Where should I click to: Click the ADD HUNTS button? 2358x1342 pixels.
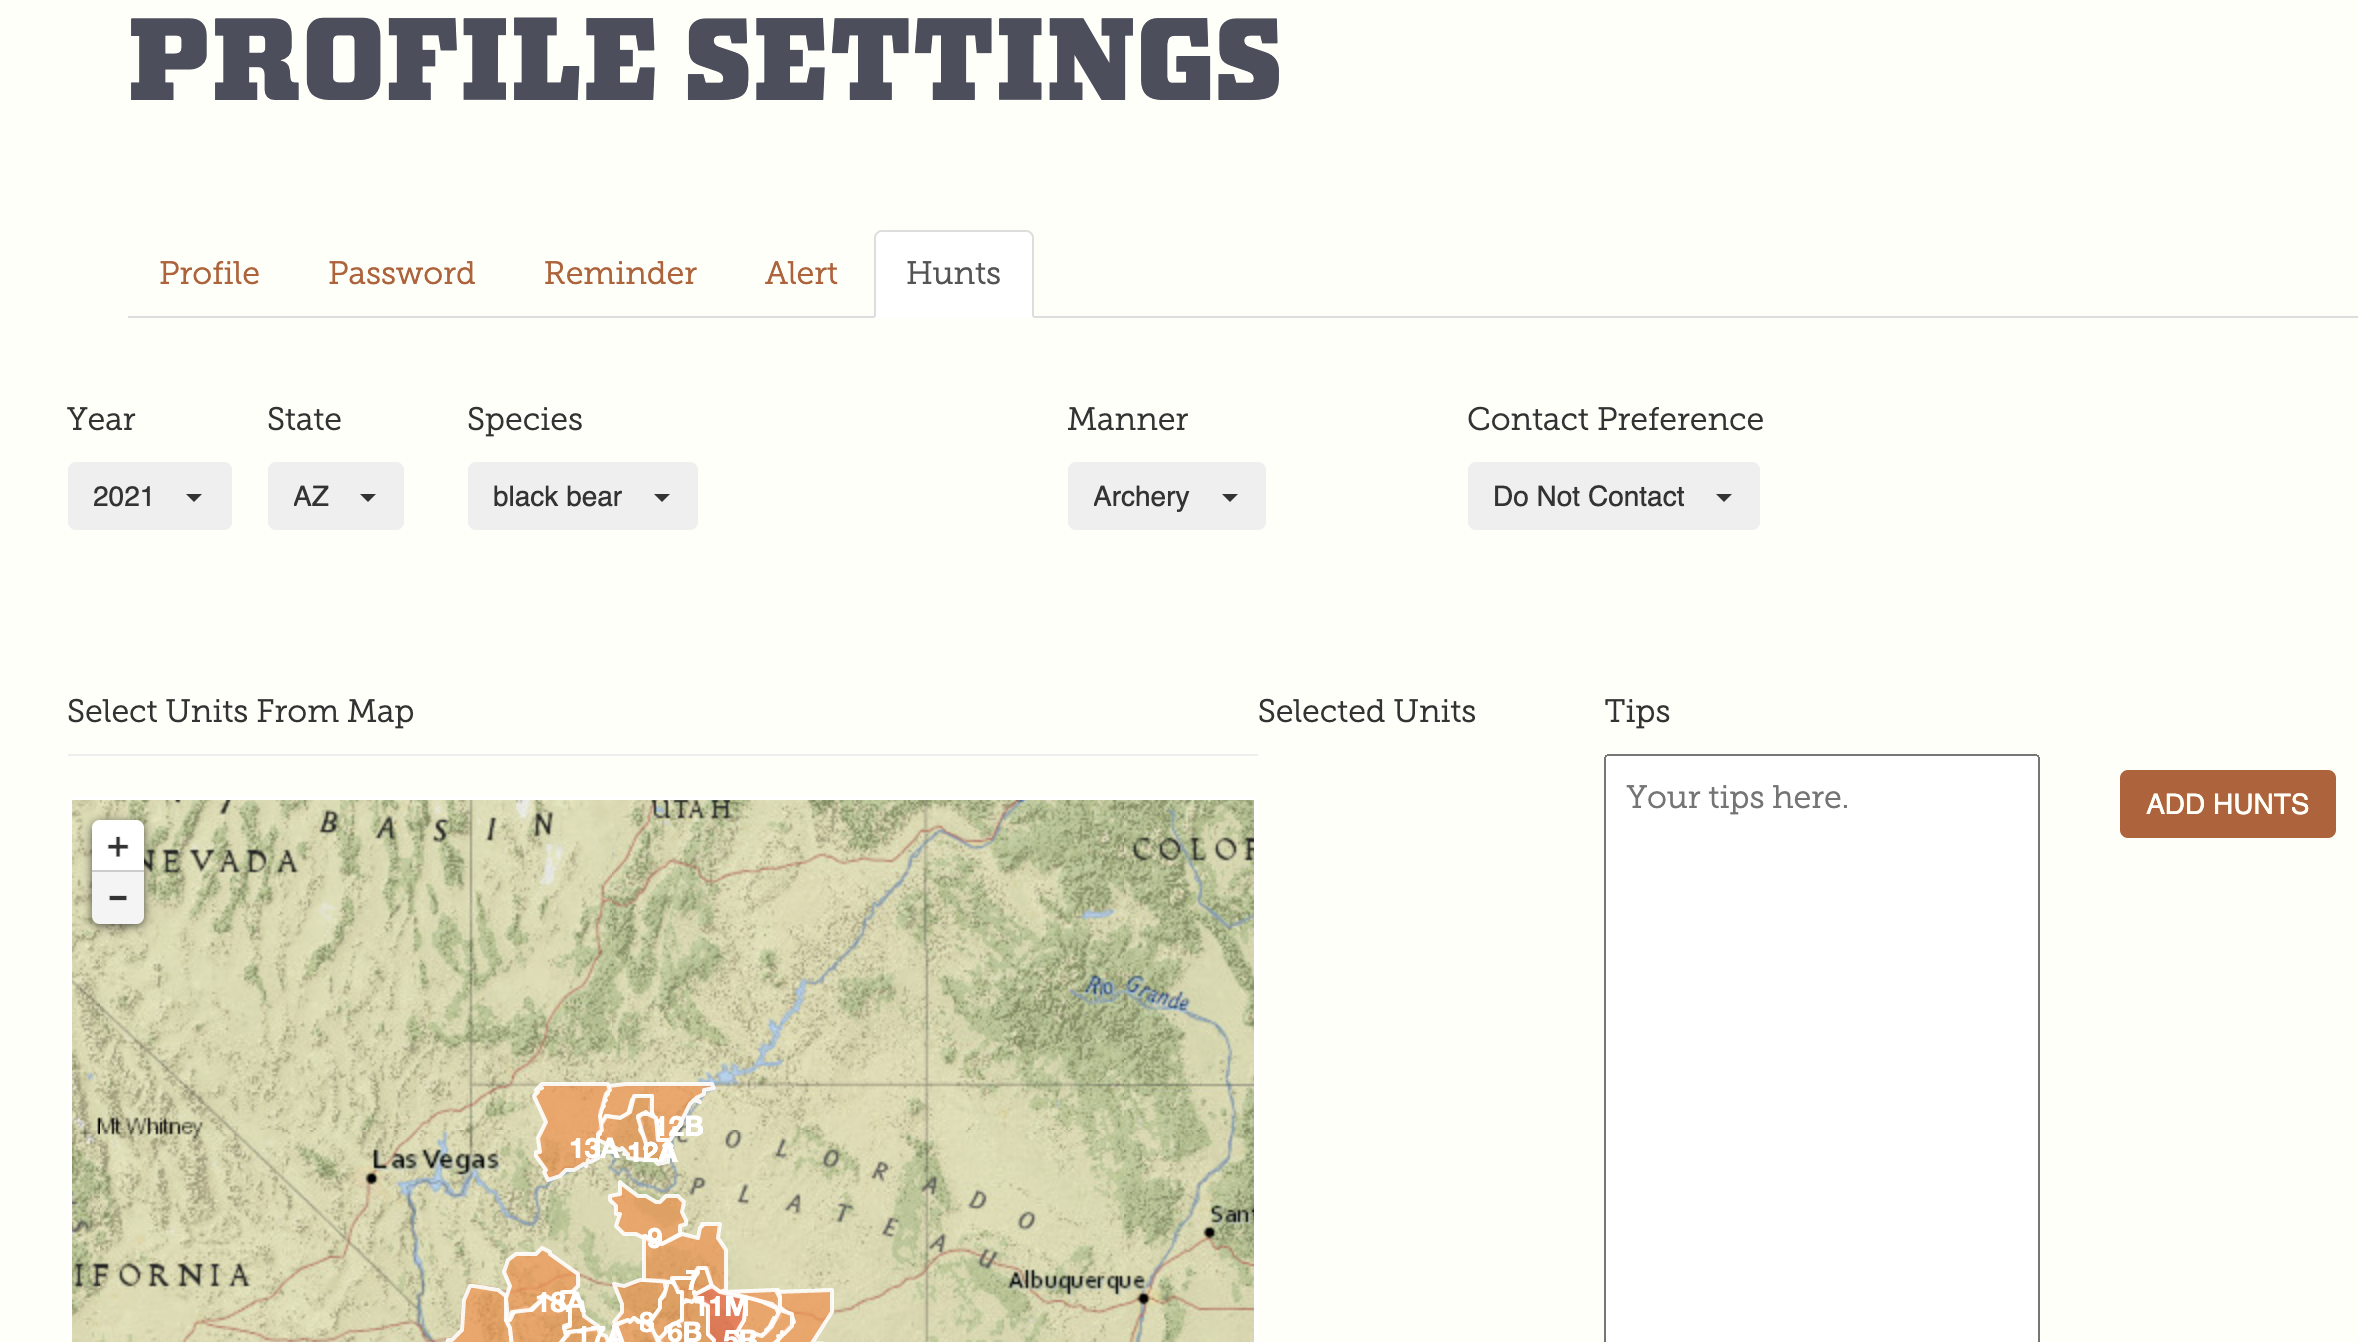(2227, 803)
